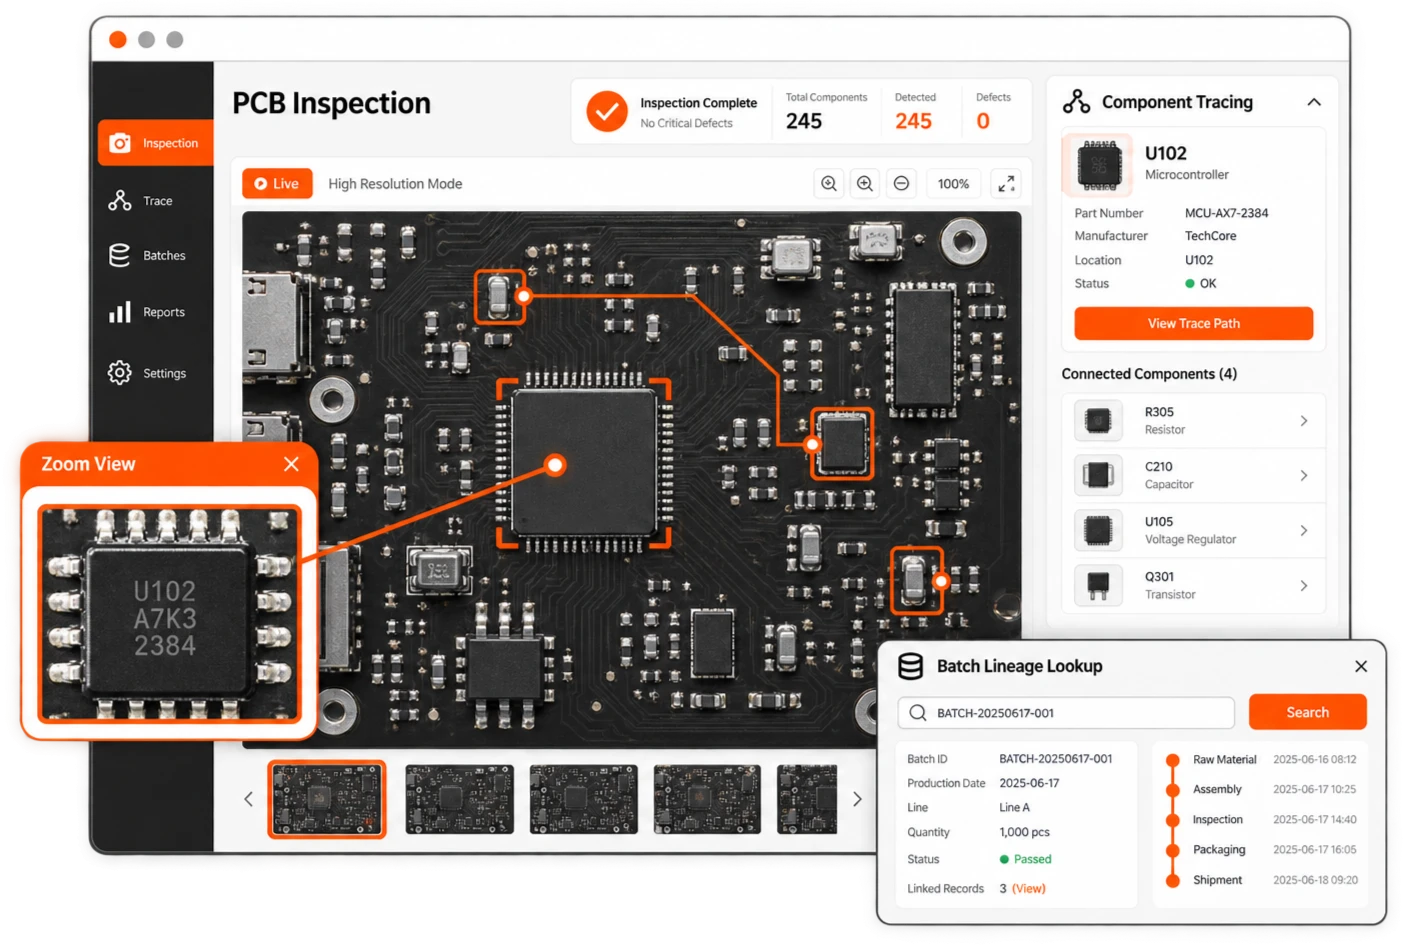1405x945 pixels.
Task: Click the Part Number MCU-AX7-2384 value
Action: point(1226,213)
